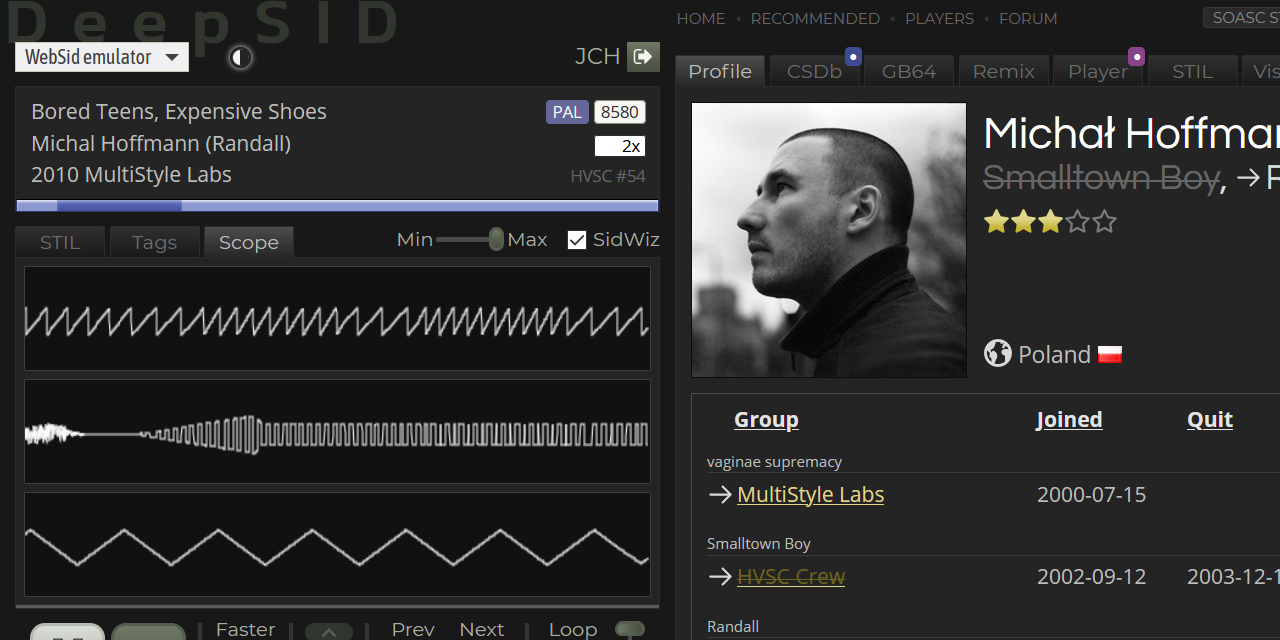Switch to the Remix tab
The width and height of the screenshot is (1280, 640).
pyautogui.click(x=1003, y=71)
